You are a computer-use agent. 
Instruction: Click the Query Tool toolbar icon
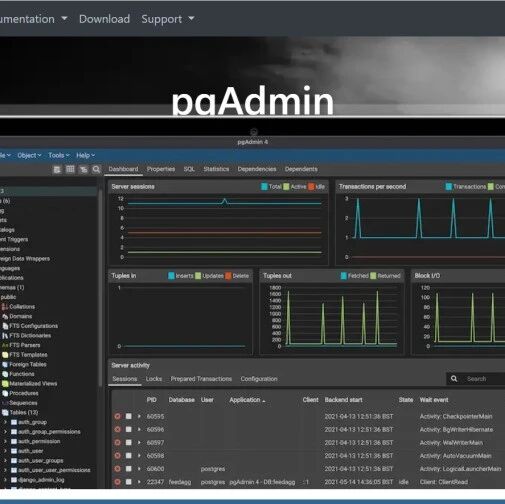pos(57,170)
